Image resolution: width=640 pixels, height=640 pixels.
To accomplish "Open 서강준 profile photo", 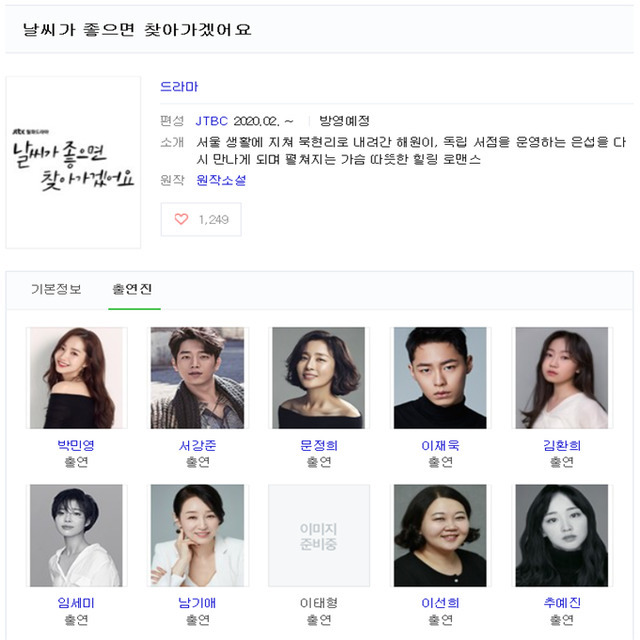I will tap(198, 378).
